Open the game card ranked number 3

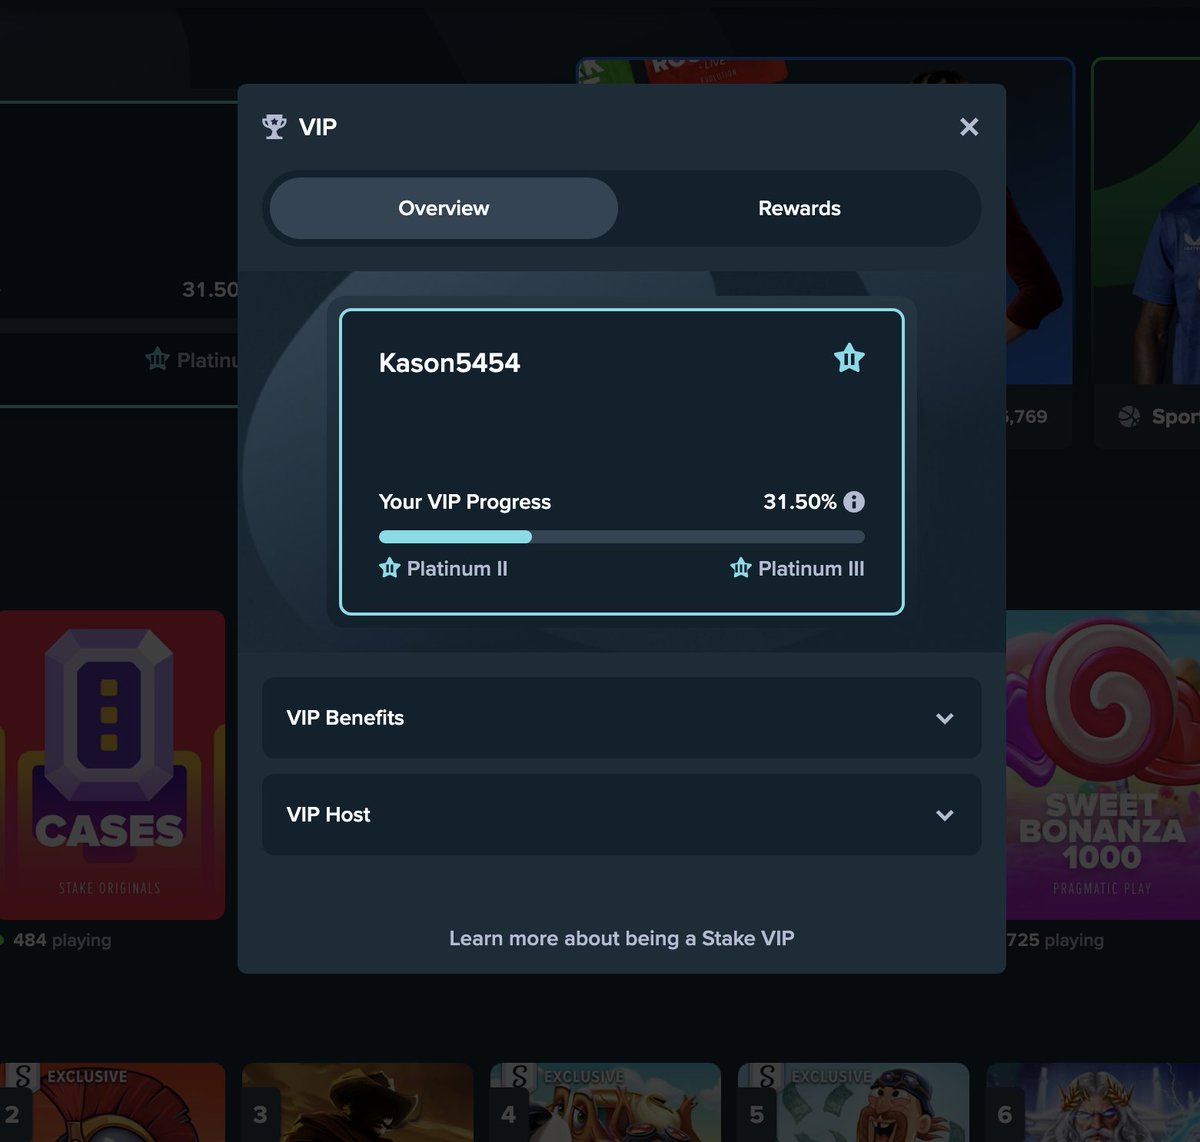(x=357, y=1102)
